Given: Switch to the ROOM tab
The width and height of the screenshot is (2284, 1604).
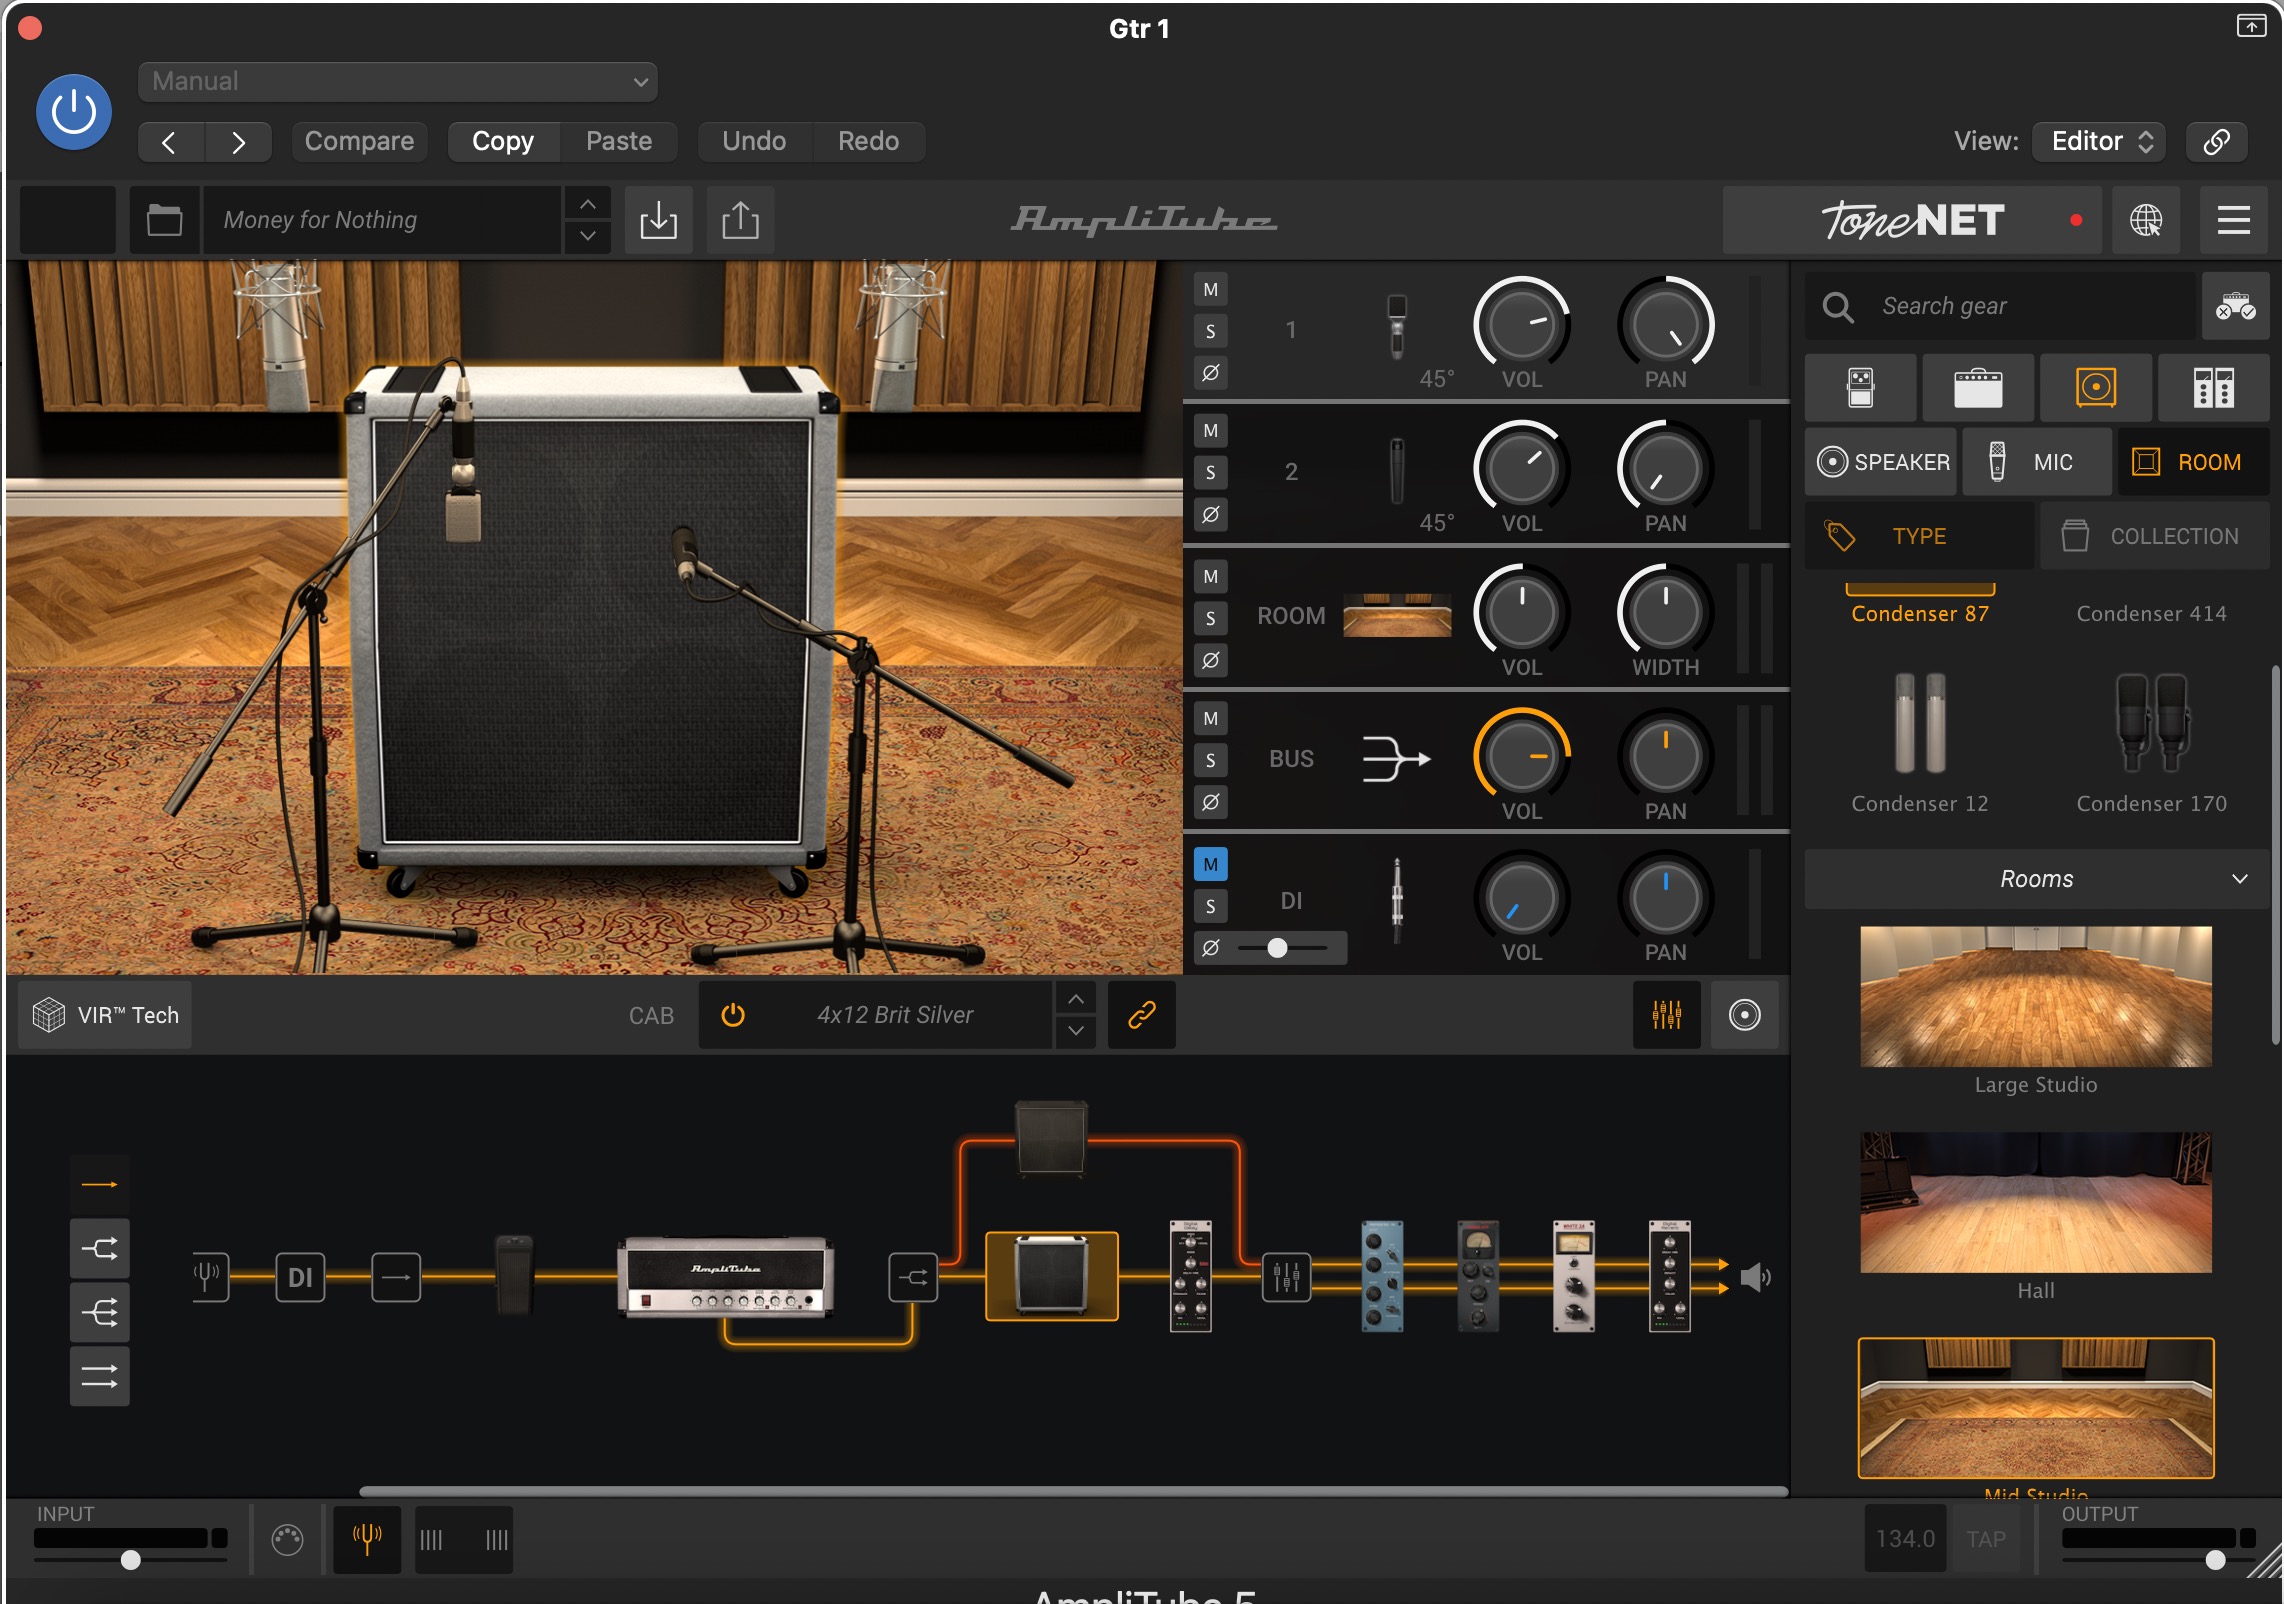Looking at the screenshot, I should (x=2193, y=462).
